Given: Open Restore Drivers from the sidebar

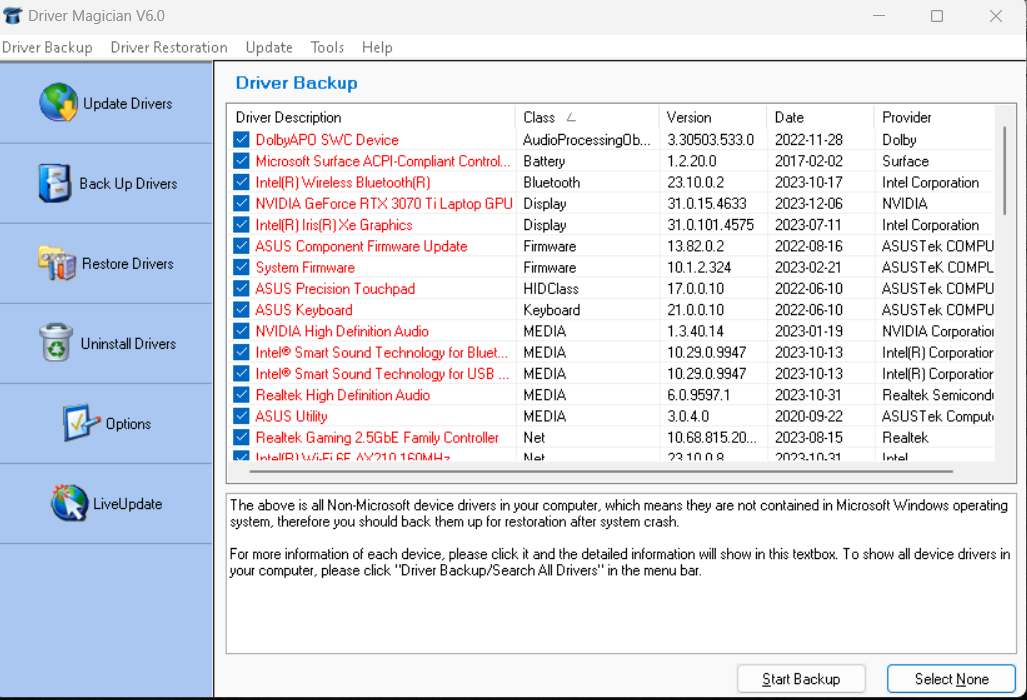Looking at the screenshot, I should tap(106, 264).
